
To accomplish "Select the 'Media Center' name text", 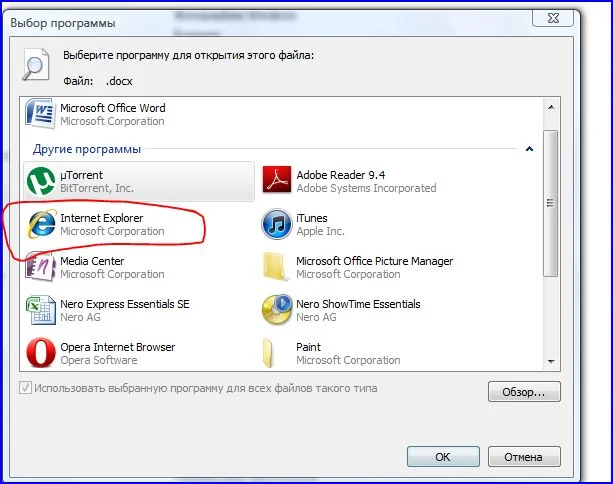I will click(x=92, y=261).
